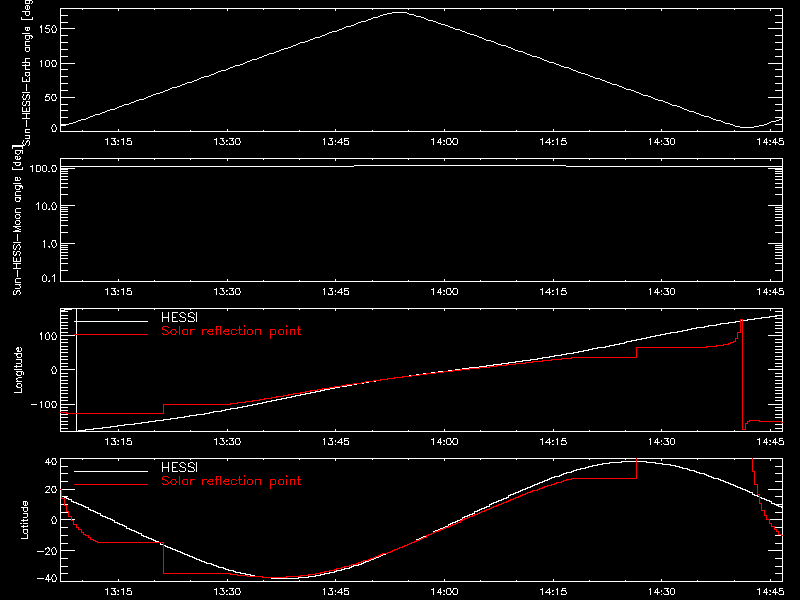
Task: Click the "14:15" time label under Latitude plot
Action: pyautogui.click(x=553, y=592)
